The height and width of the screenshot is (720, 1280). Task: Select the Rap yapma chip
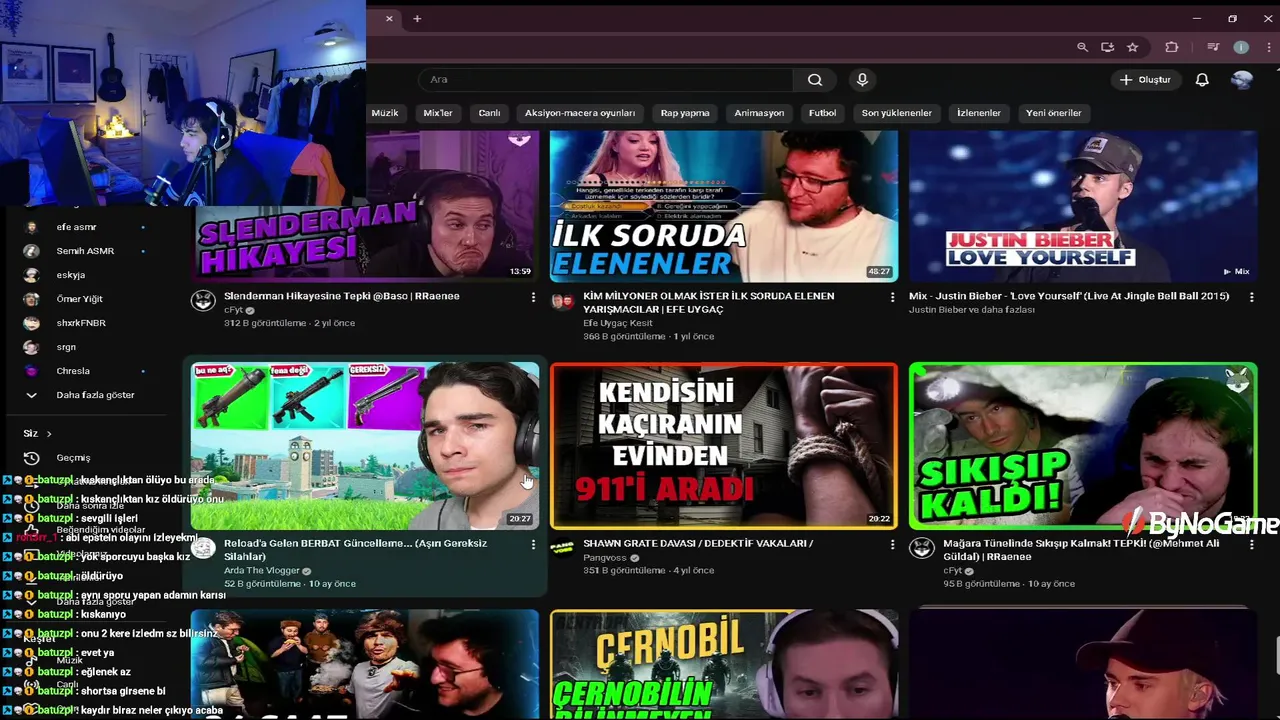click(685, 113)
